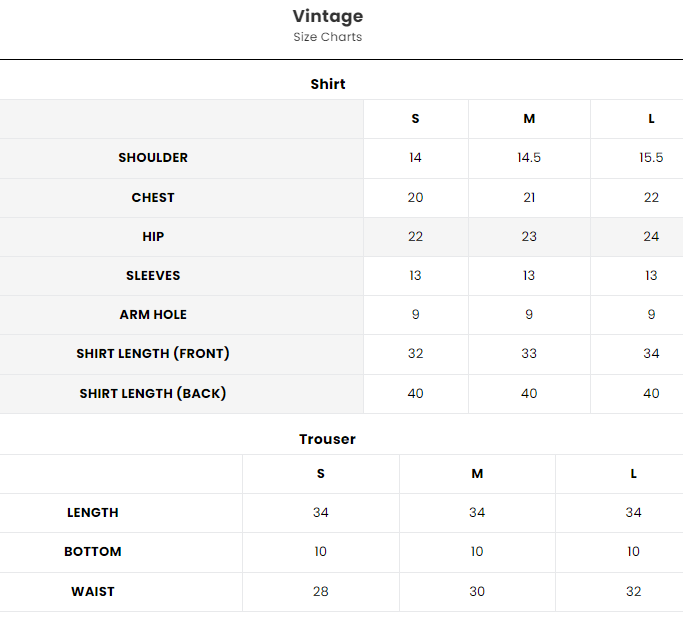Viewport: 683px width, 620px height.
Task: Click the large shoulder value 15.5
Action: tap(651, 158)
